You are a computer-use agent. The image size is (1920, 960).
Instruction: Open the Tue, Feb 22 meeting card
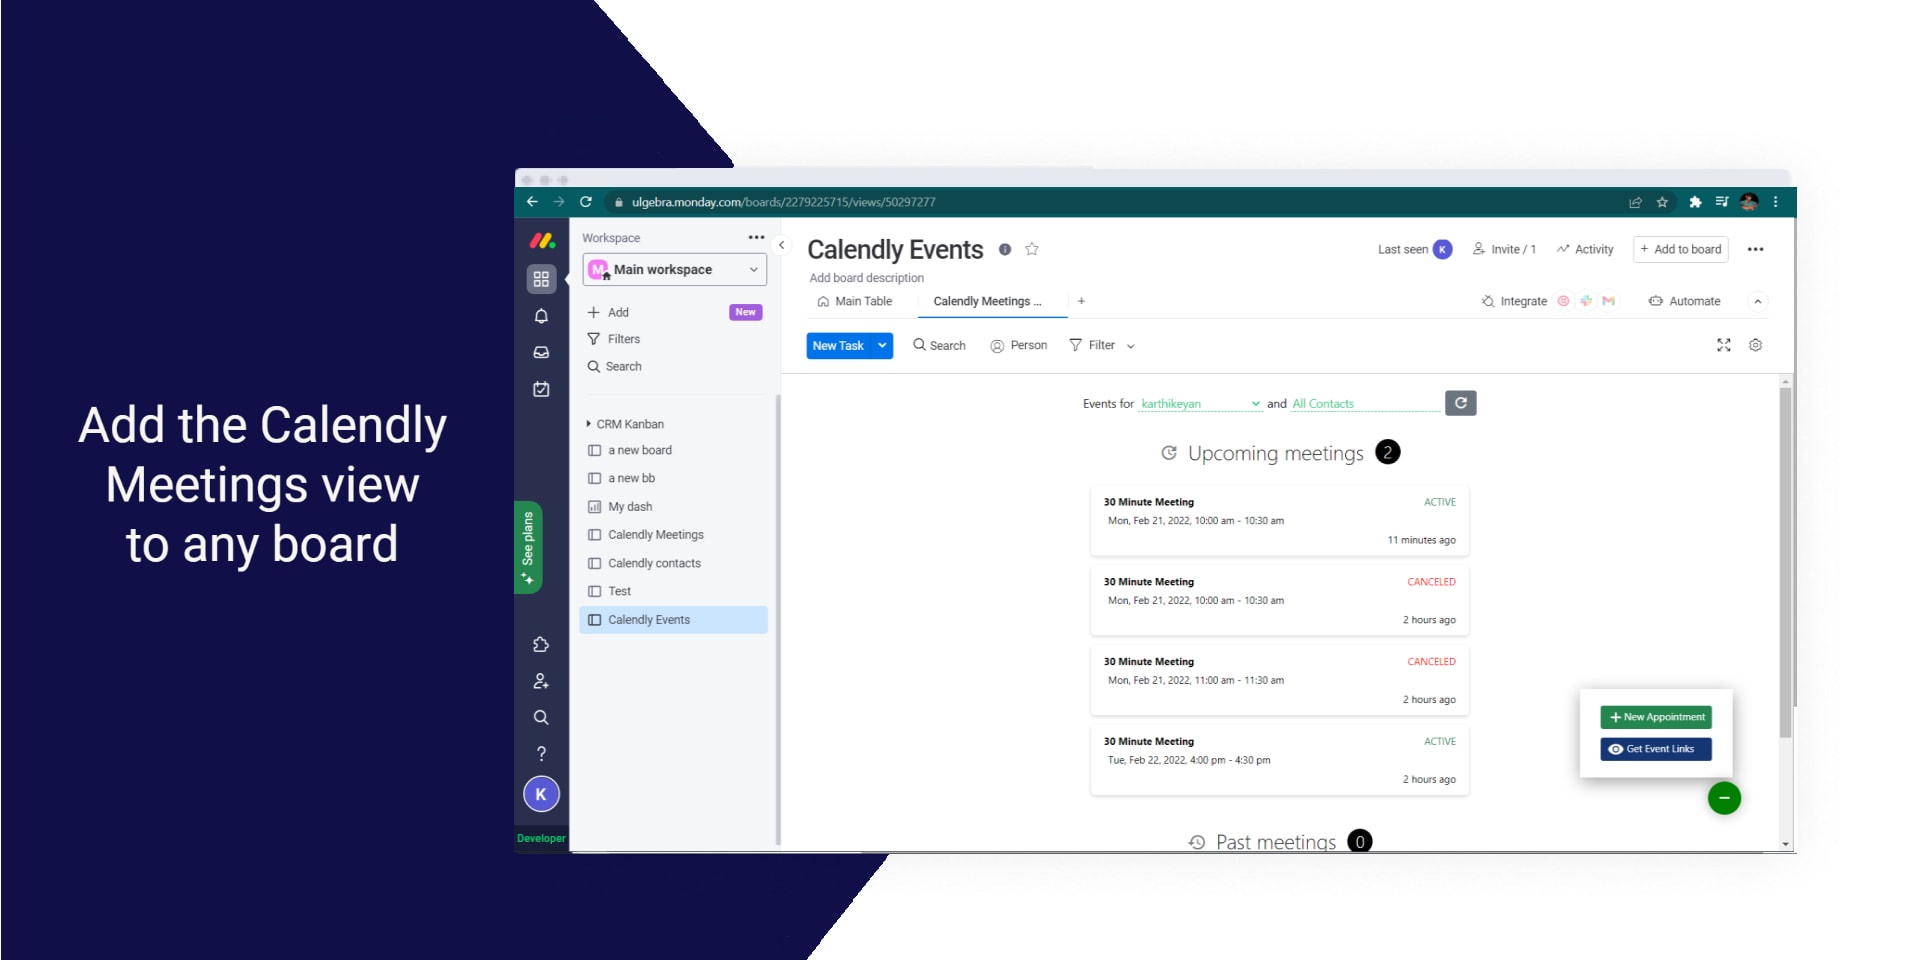[1279, 760]
